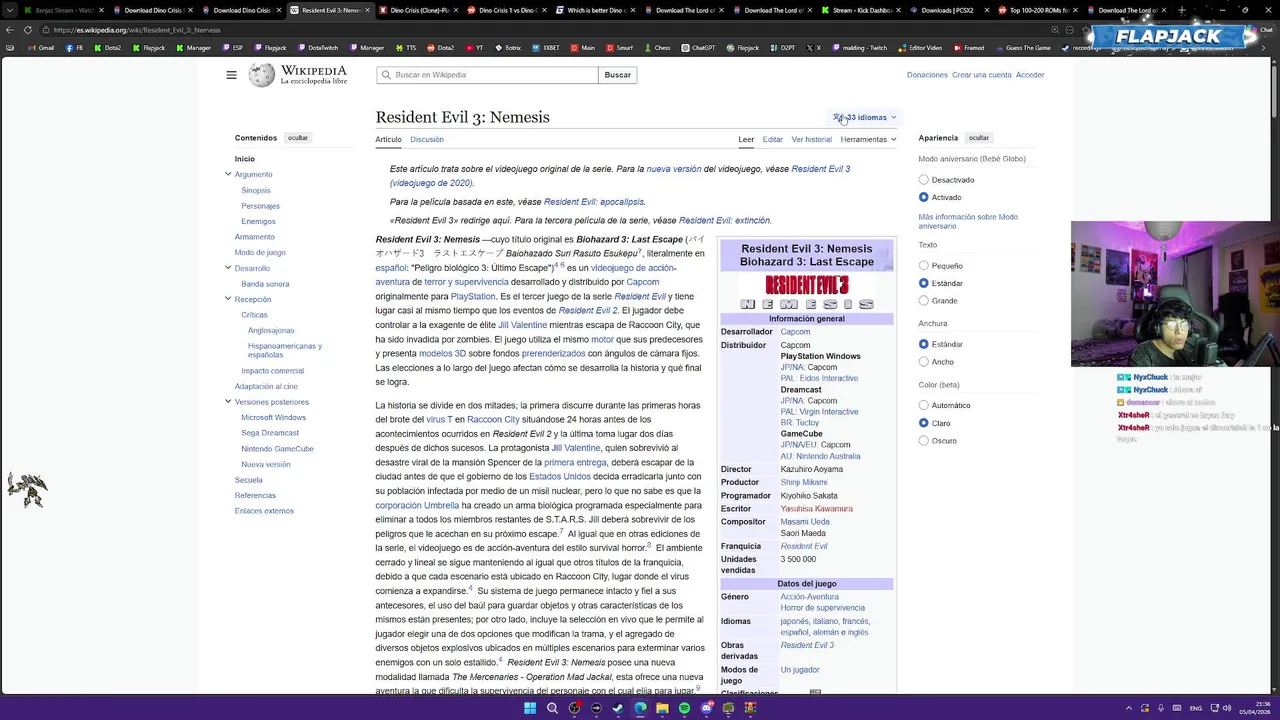The width and height of the screenshot is (1280, 720).
Task: Open the YT bookmark
Action: tap(474, 48)
